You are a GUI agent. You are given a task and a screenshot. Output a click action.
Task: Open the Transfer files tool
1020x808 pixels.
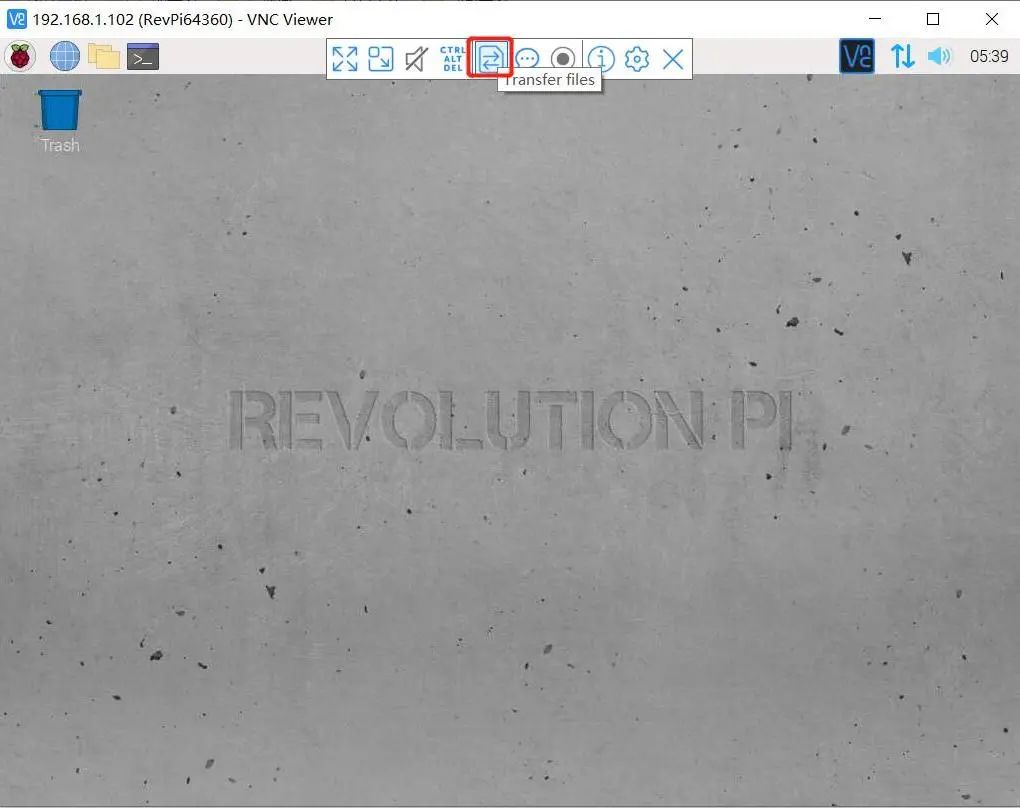click(x=490, y=58)
